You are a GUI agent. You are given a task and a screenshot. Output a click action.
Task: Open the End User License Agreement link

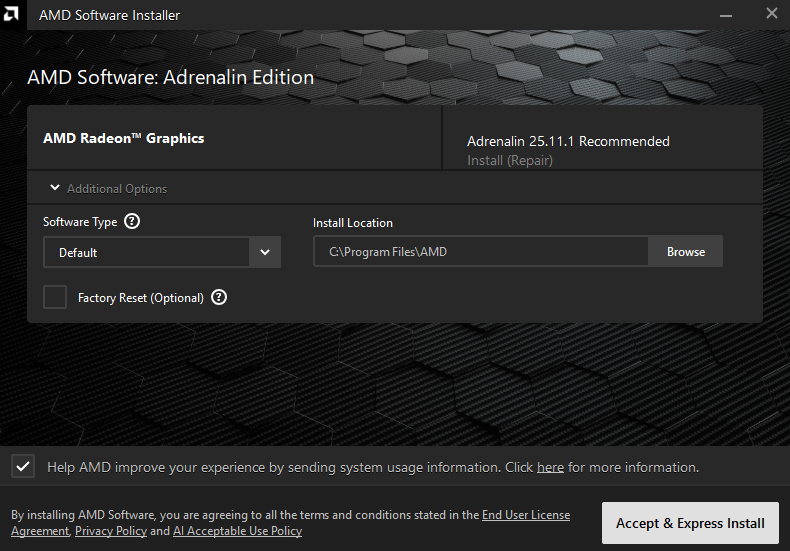525,515
